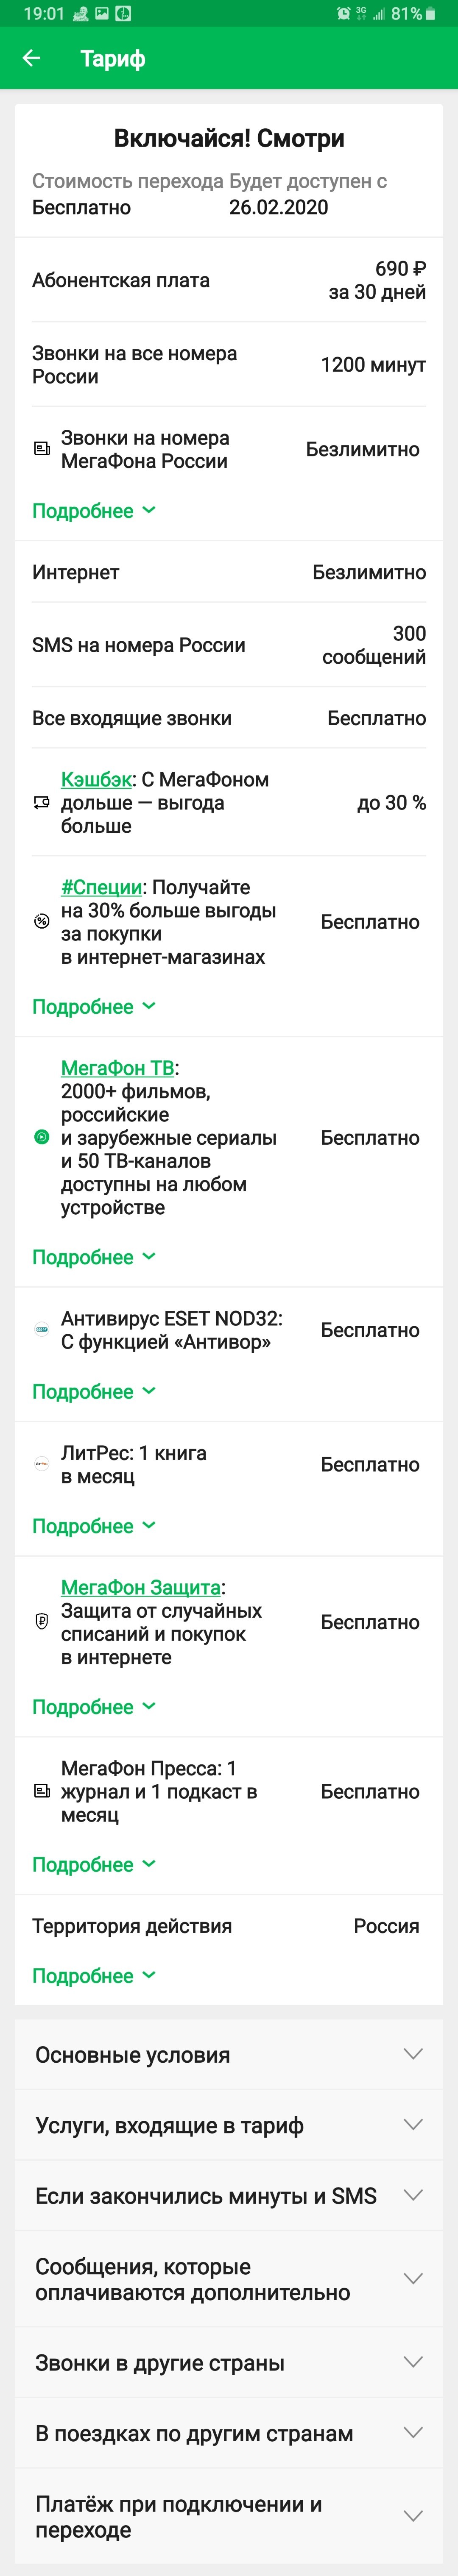The image size is (458, 2576).
Task: Expand Услуги, входящие в тариф section
Action: tap(229, 2125)
